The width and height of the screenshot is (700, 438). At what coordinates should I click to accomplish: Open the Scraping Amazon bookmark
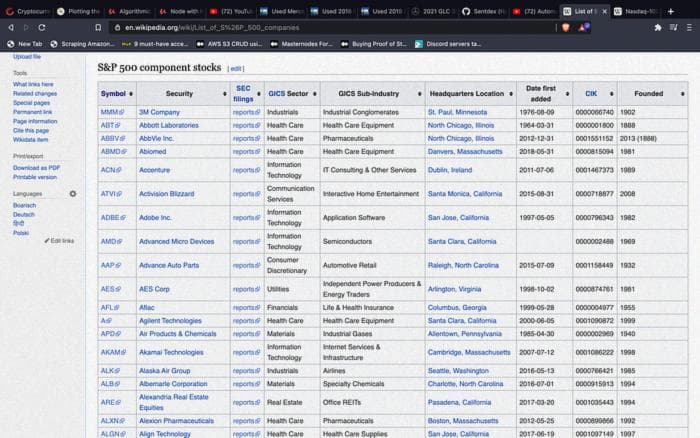[x=83, y=44]
